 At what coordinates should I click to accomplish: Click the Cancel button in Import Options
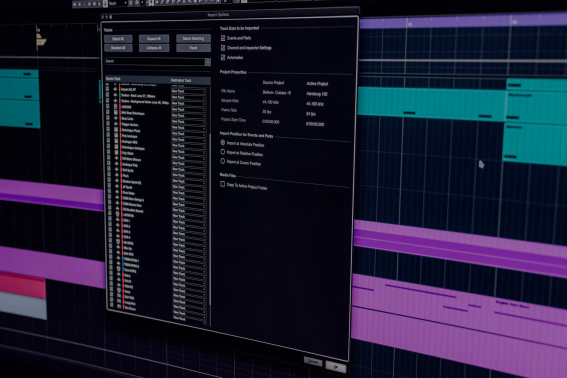click(x=313, y=362)
